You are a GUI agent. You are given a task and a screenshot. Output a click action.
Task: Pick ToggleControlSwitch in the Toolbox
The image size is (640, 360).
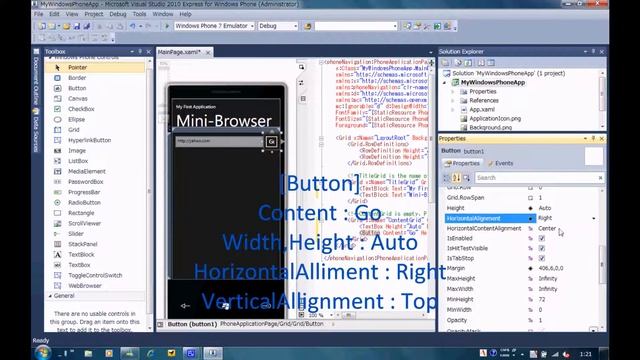pos(95,275)
